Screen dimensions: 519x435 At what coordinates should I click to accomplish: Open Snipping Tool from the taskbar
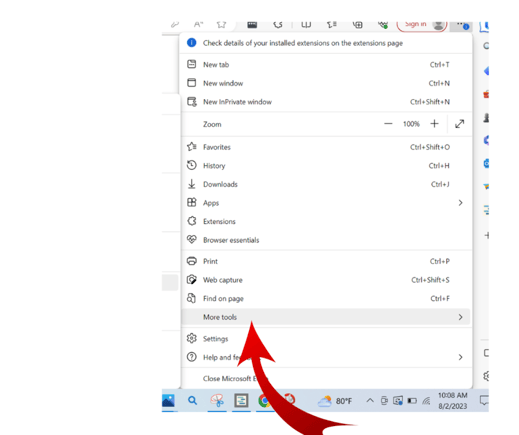coord(217,400)
